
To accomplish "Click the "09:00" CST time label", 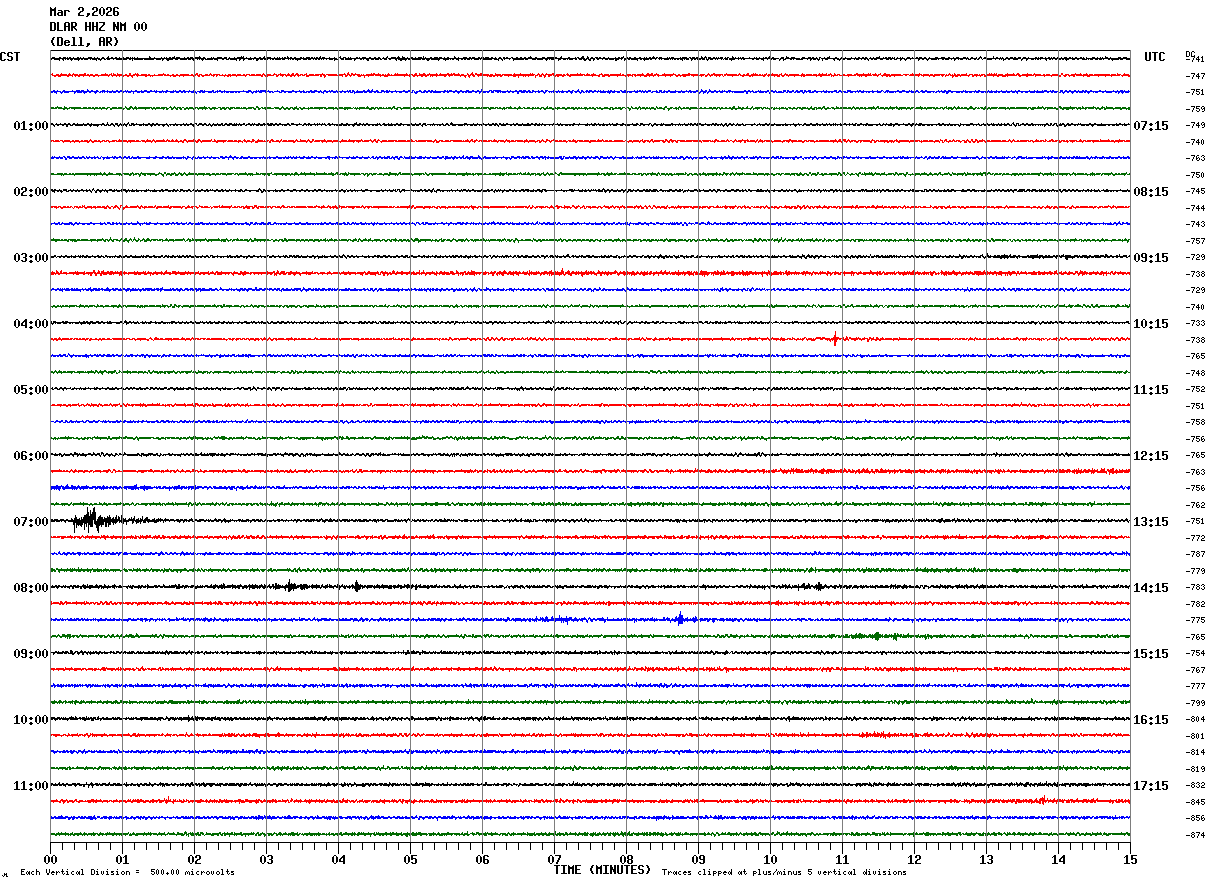I will click(31, 654).
